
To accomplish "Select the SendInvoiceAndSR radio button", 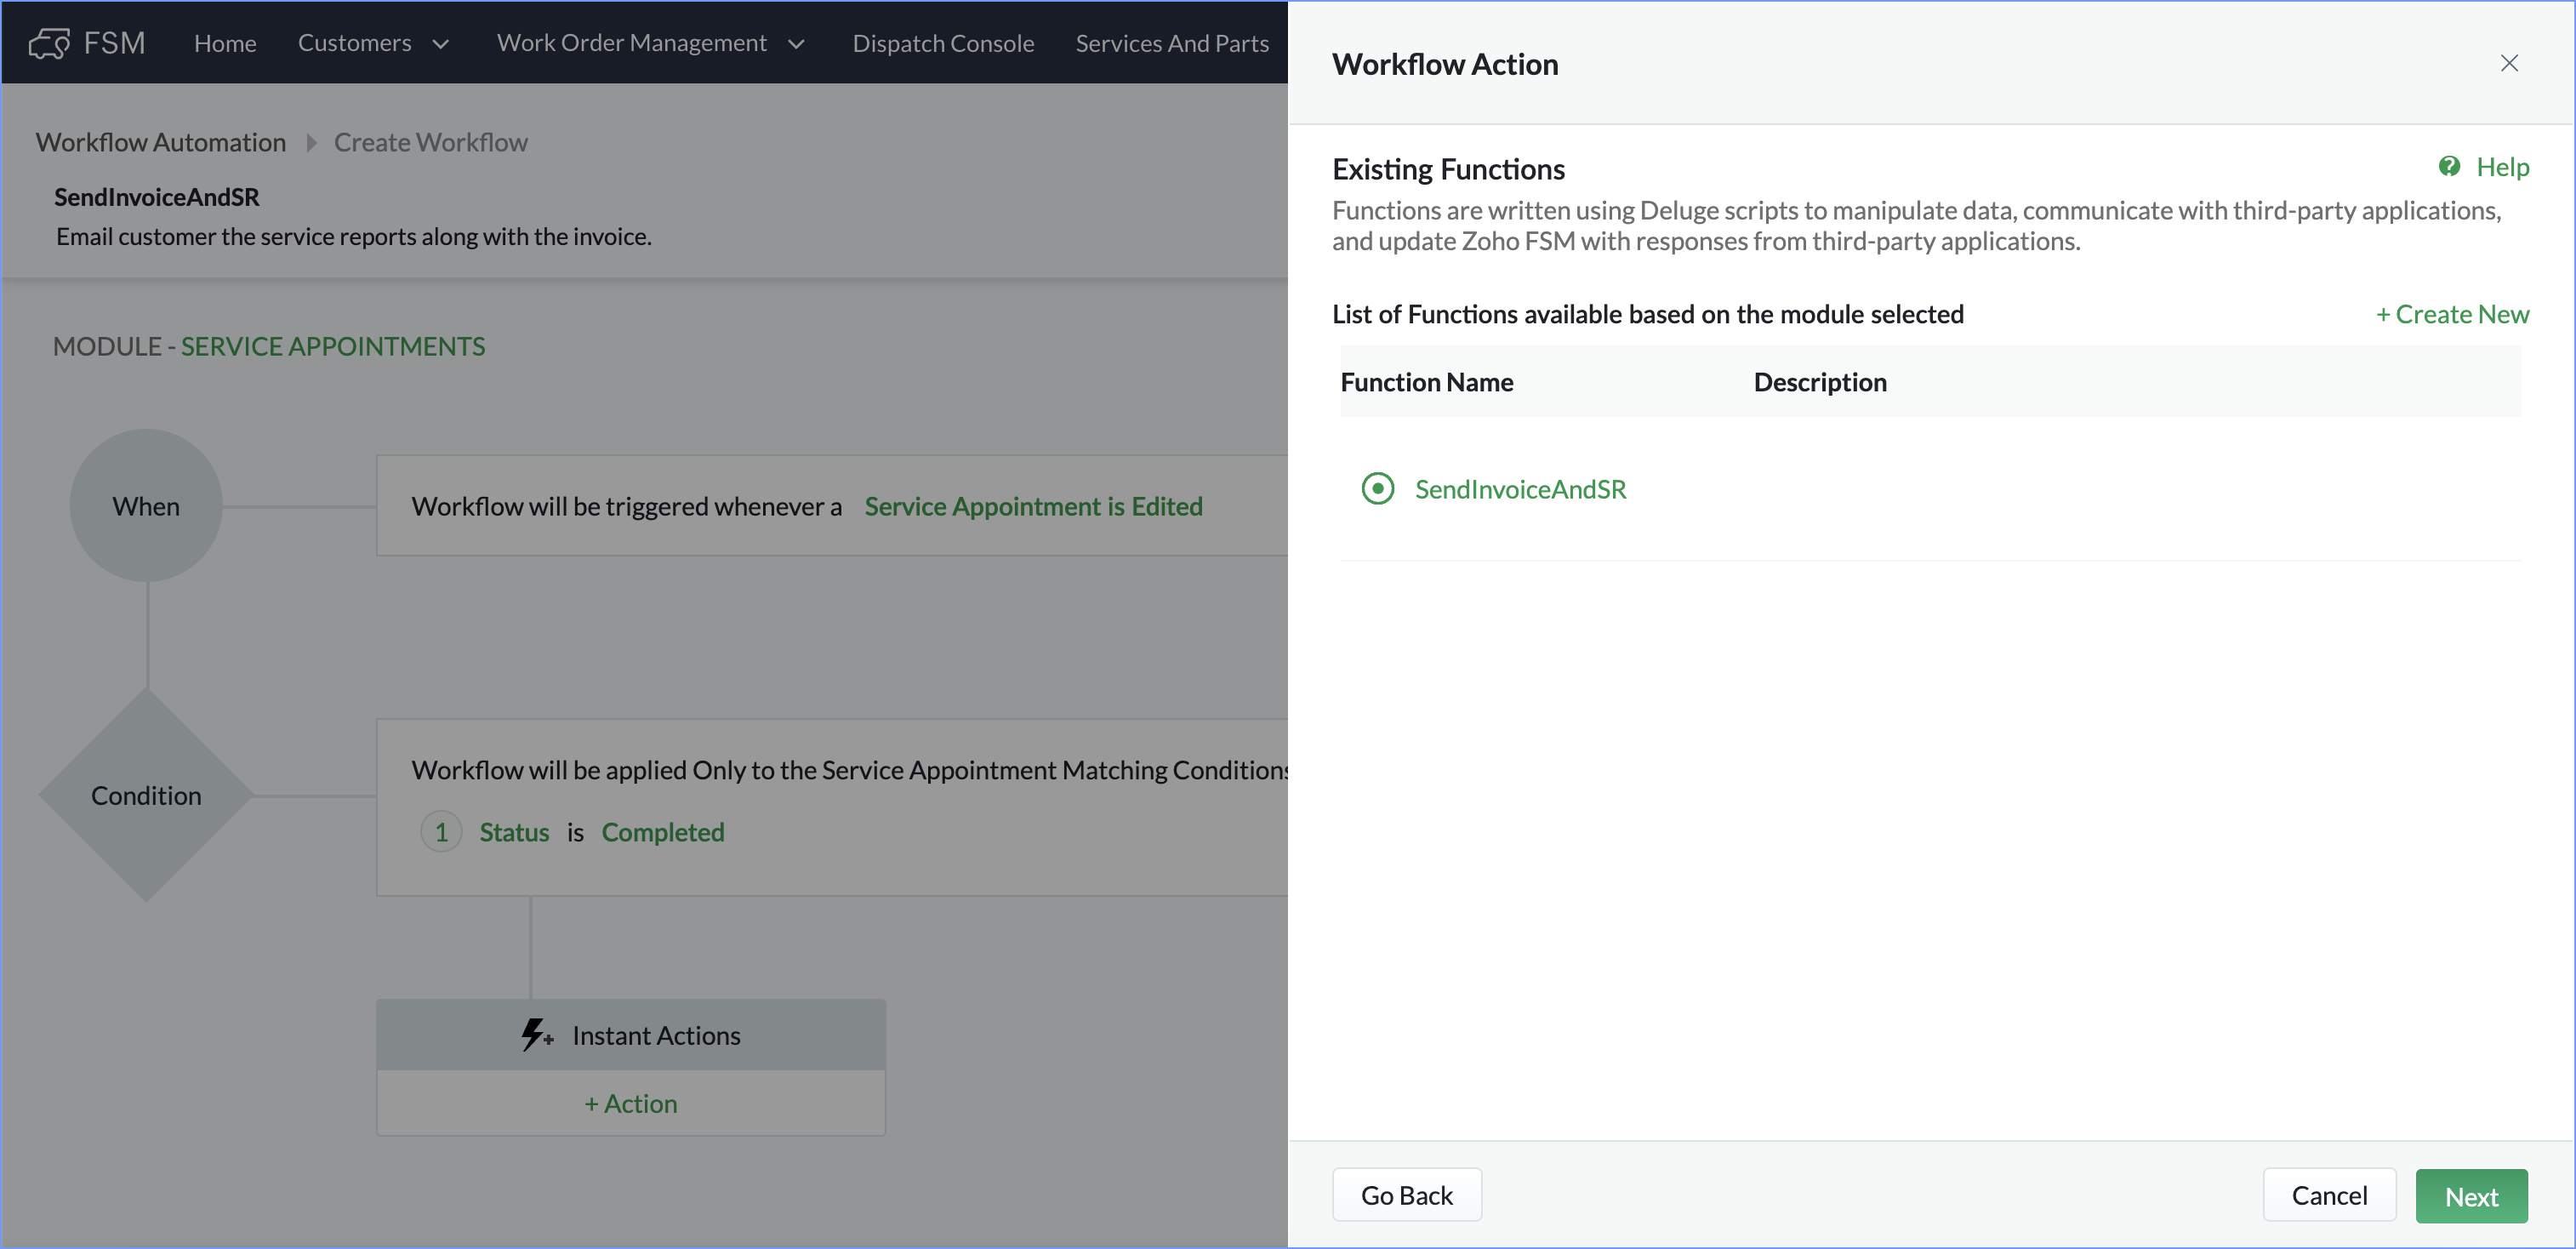I will [1377, 489].
